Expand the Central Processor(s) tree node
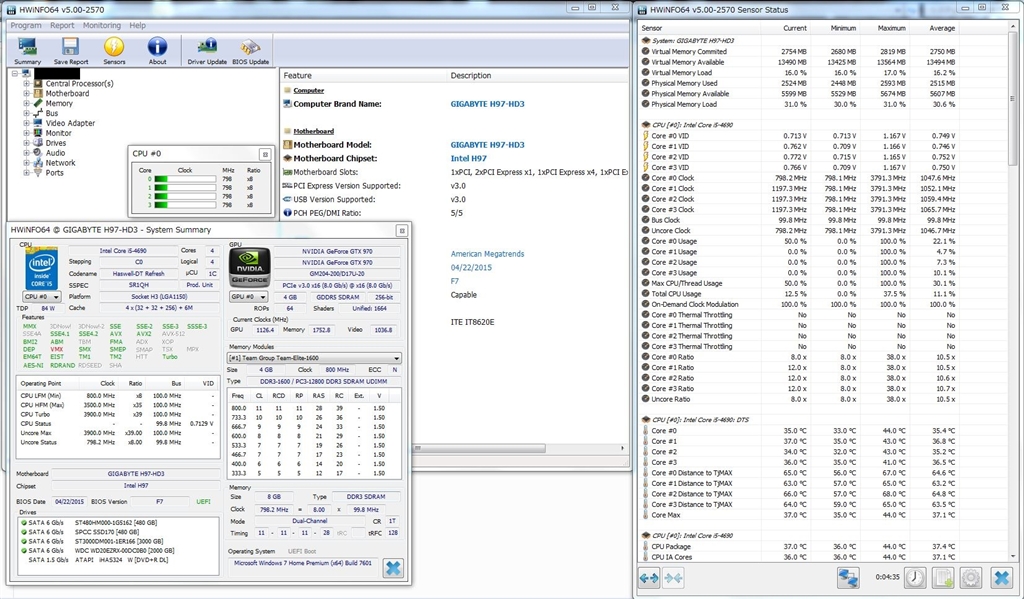Image resolution: width=1024 pixels, height=599 pixels. 27,84
